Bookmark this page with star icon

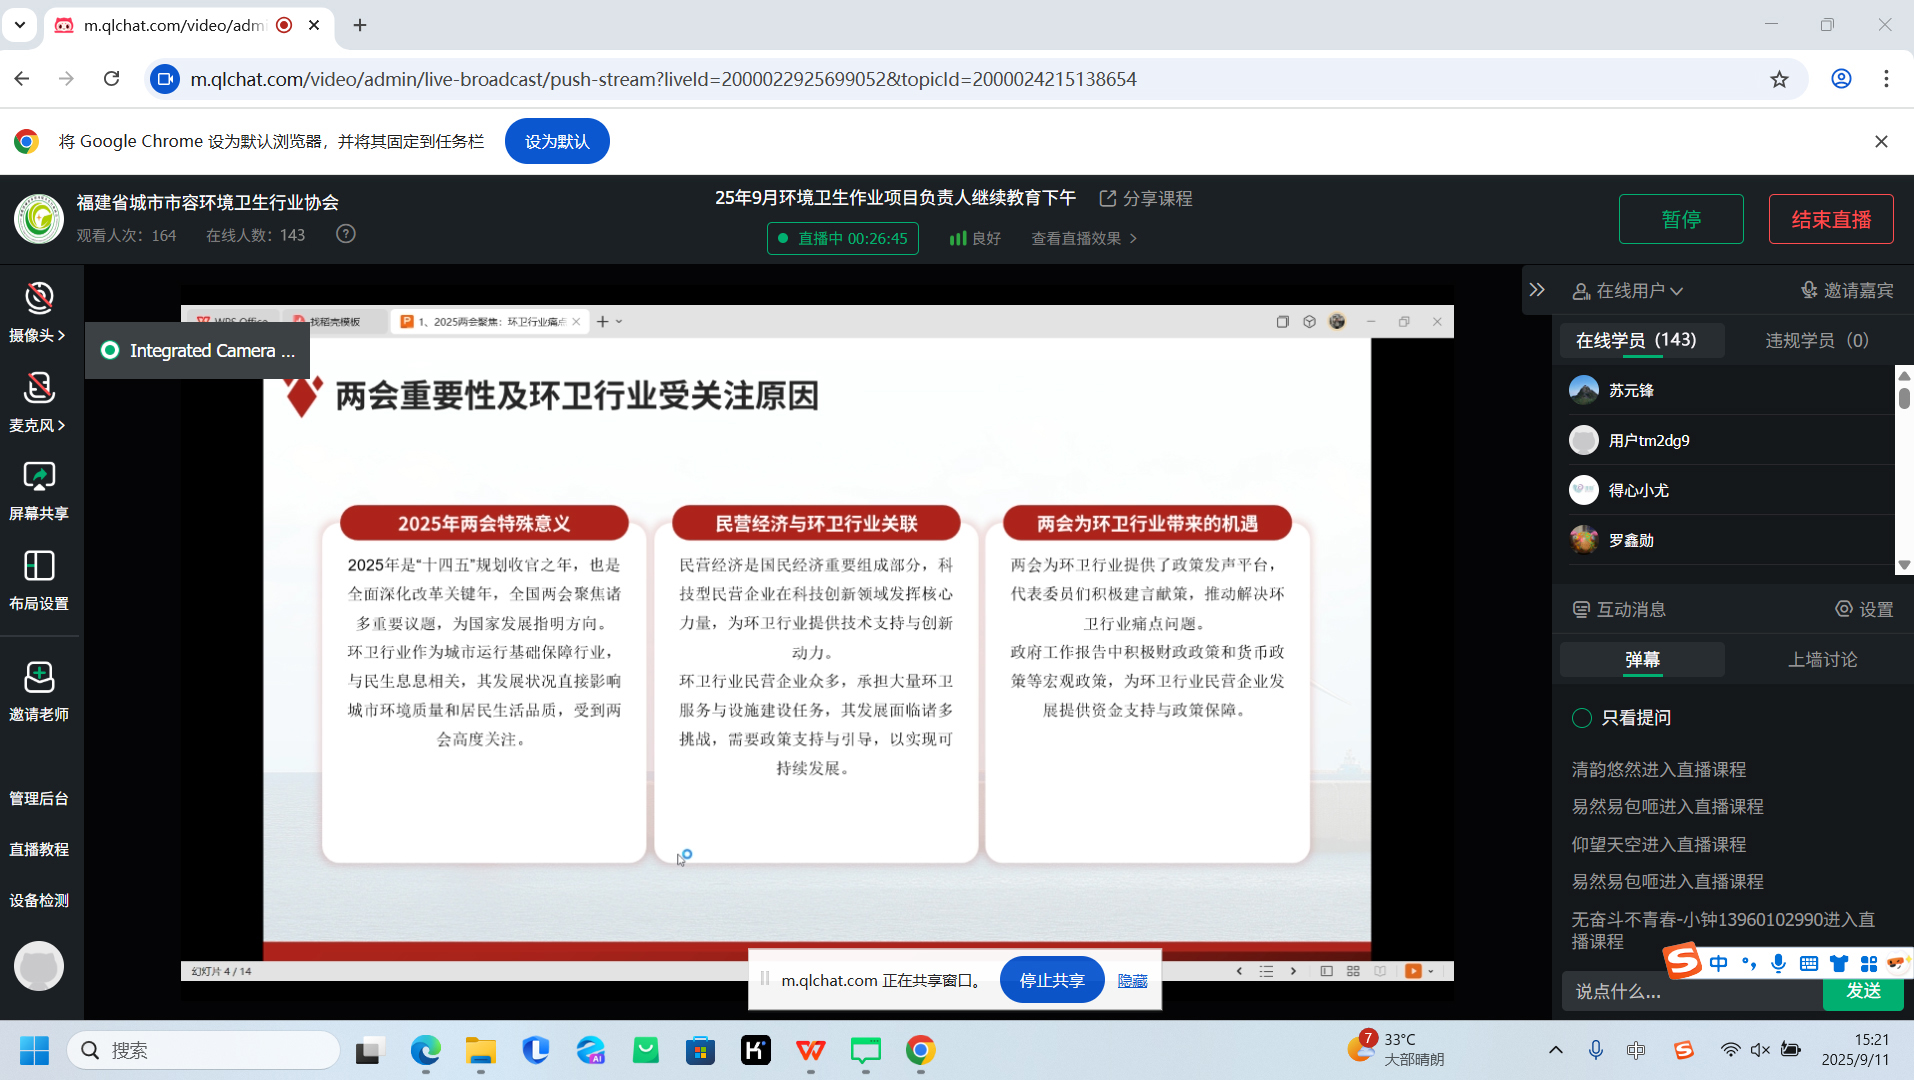1779,79
